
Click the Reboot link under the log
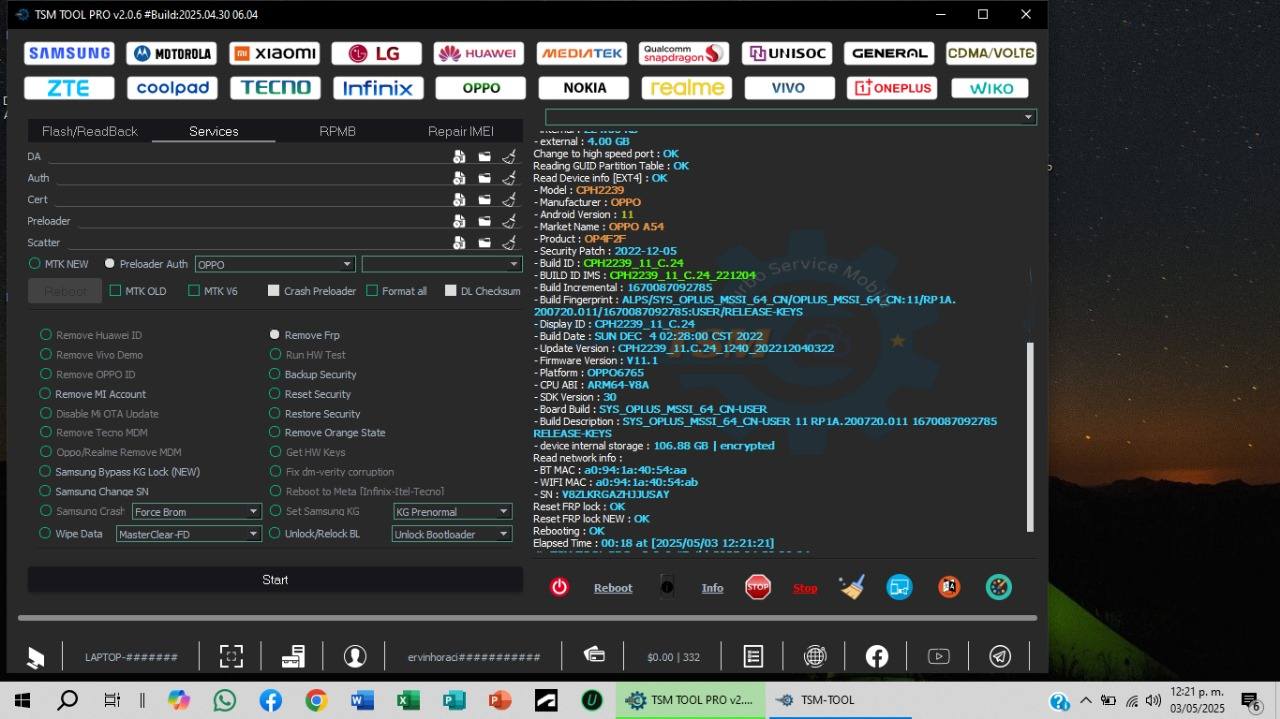[x=613, y=588]
